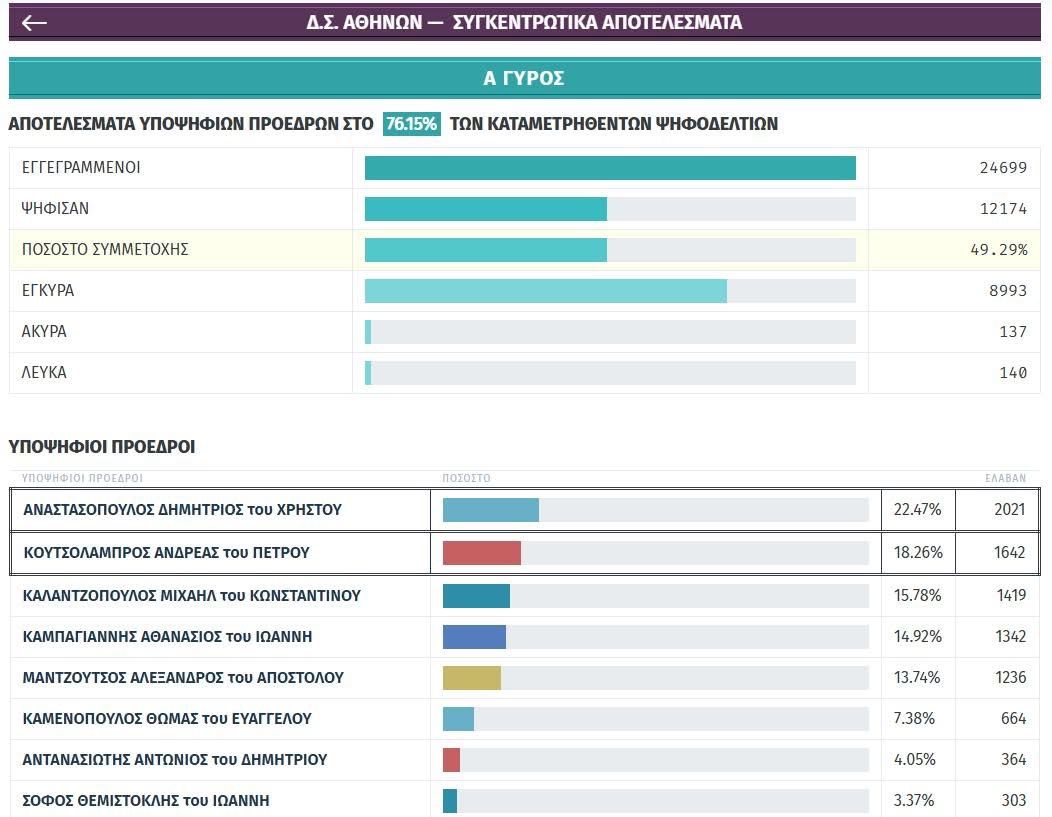Click the Δ.Σ. ΑΘΗΝΩΝ title bar

524,22
